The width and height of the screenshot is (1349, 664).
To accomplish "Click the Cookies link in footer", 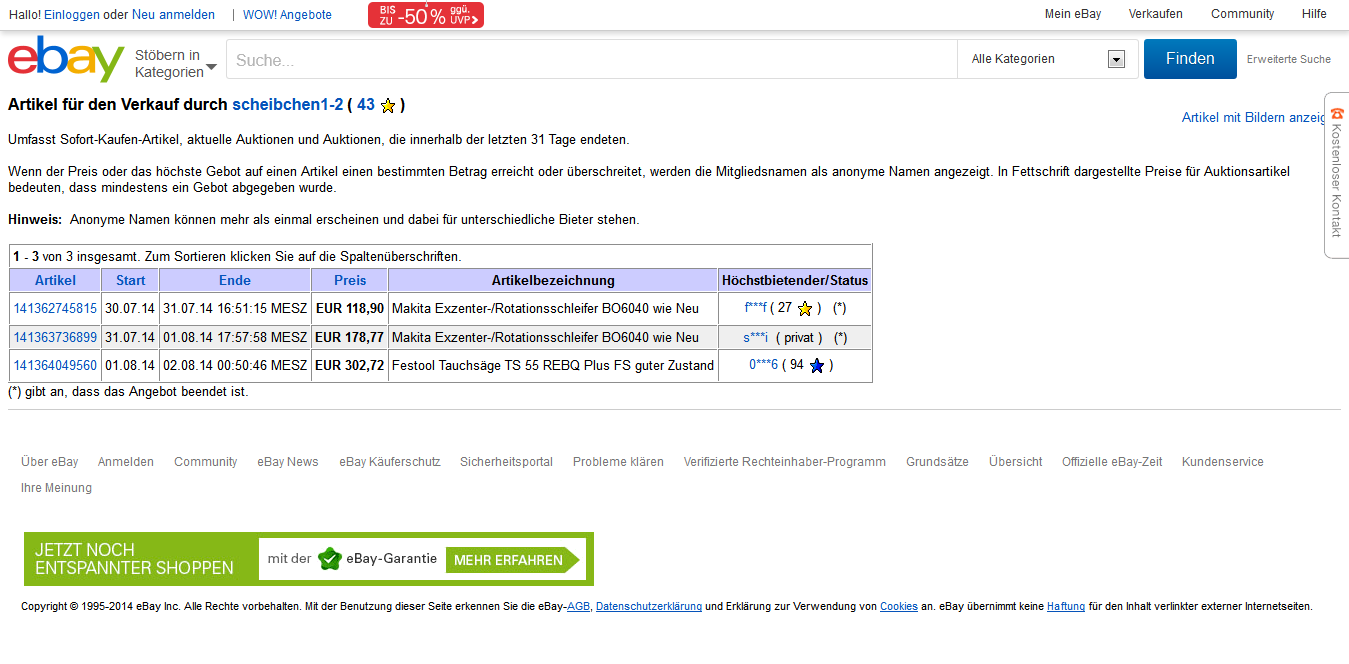I will tap(899, 606).
